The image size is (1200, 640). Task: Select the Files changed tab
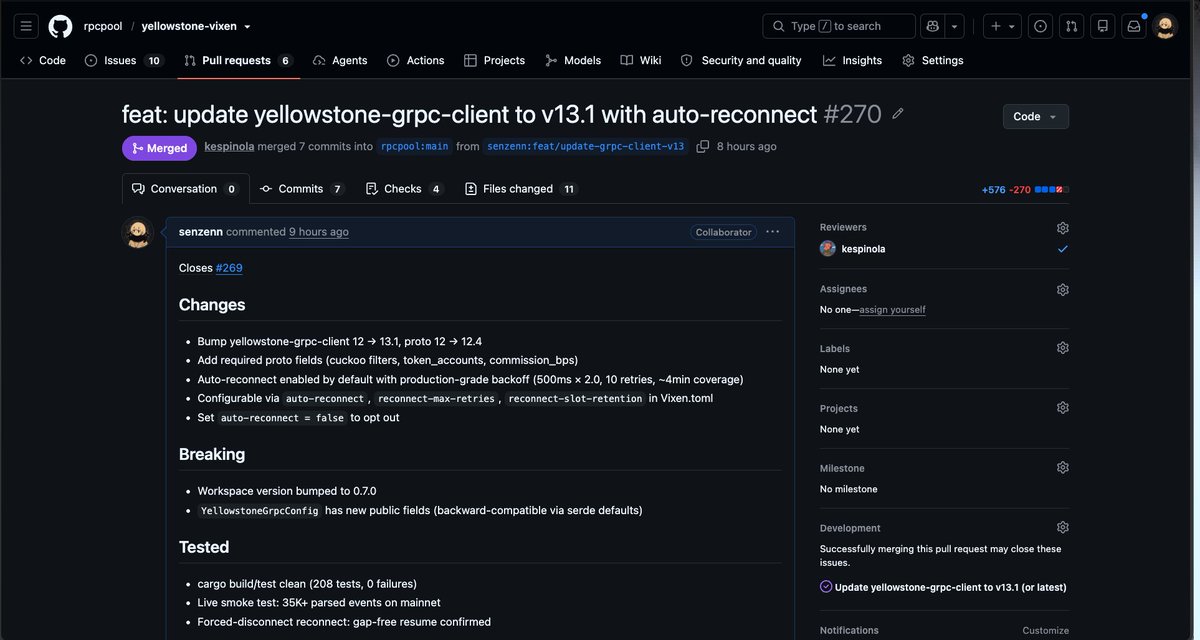(x=520, y=188)
